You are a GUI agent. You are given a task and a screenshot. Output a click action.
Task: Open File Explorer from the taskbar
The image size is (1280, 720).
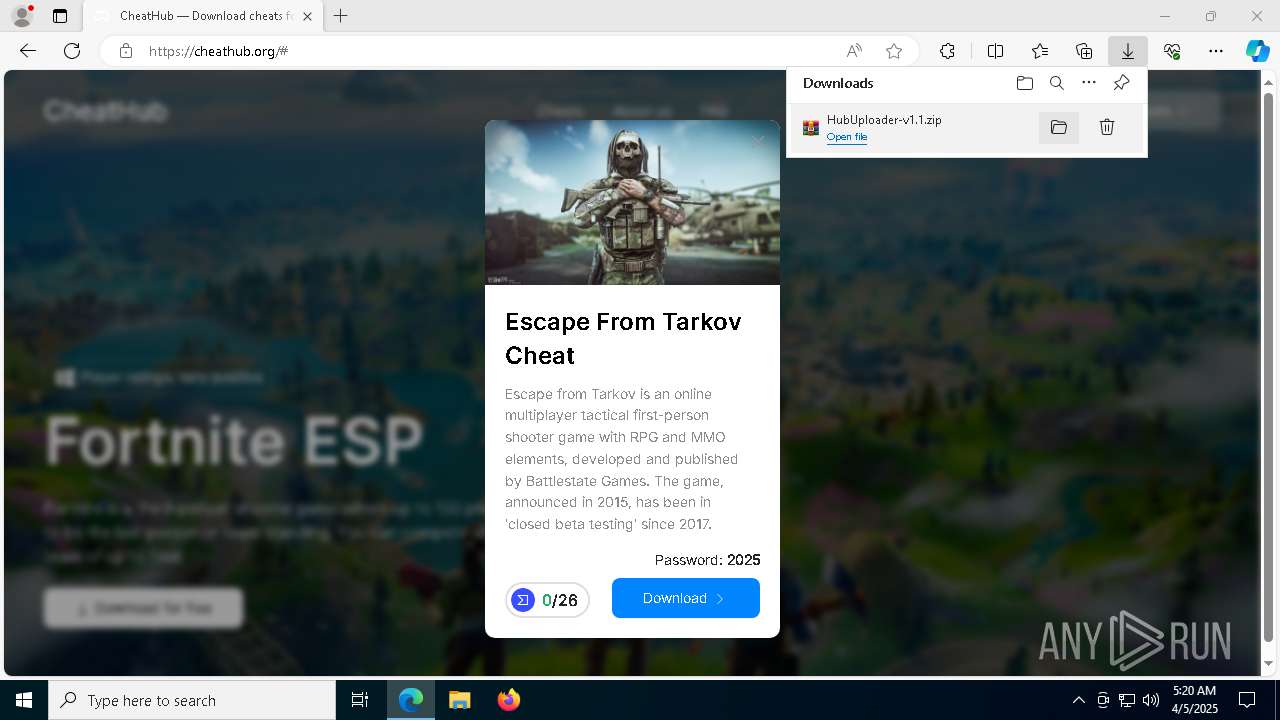(x=459, y=700)
